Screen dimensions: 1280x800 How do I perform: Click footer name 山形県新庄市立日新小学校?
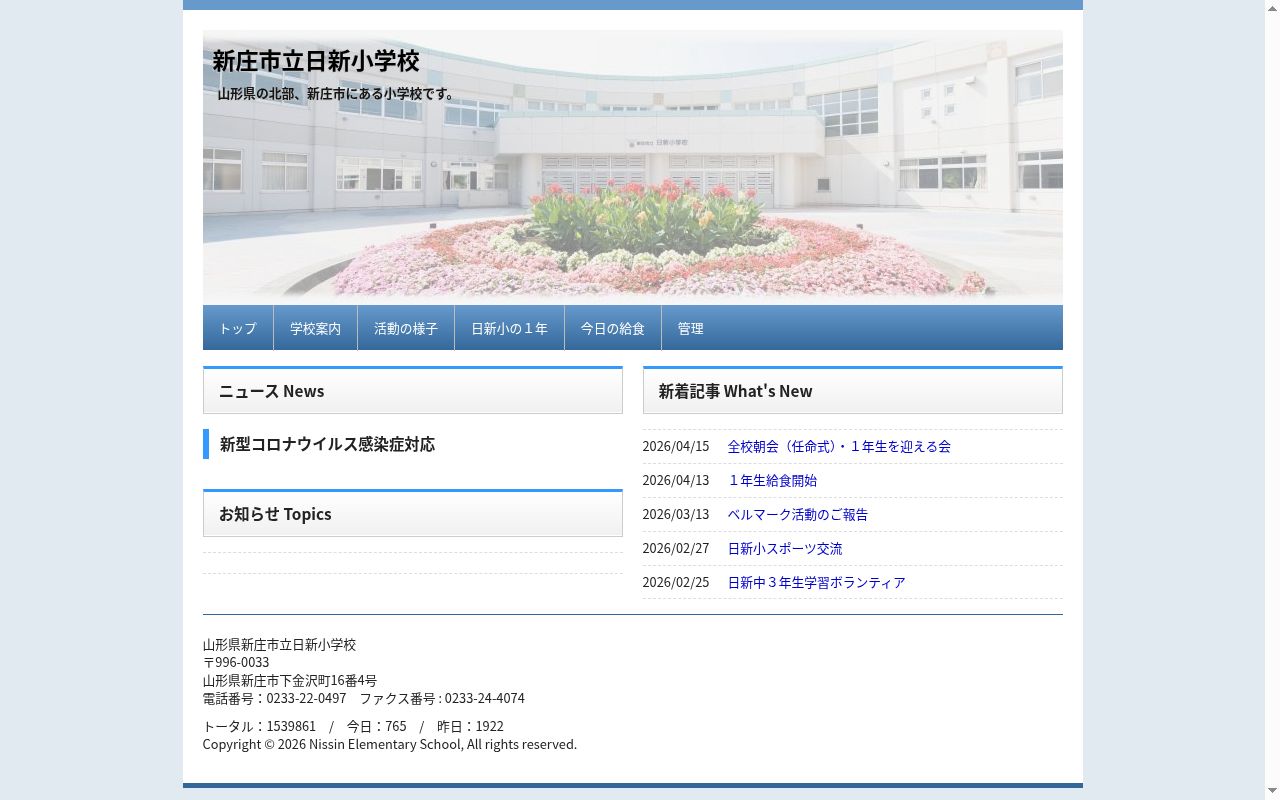pos(280,644)
